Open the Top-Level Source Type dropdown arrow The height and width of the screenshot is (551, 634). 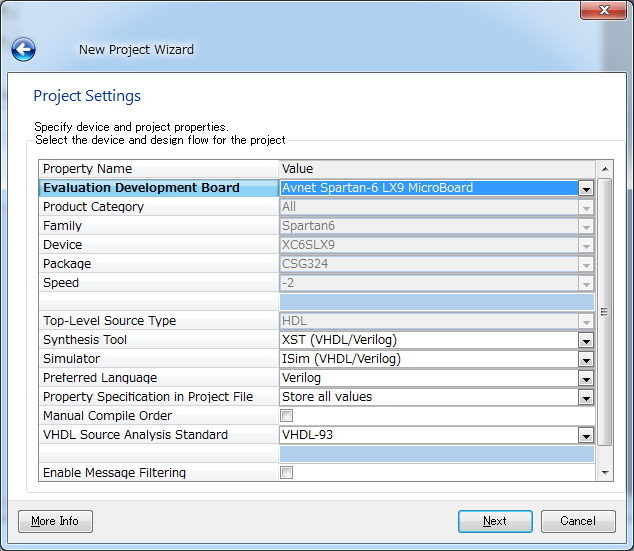586,321
